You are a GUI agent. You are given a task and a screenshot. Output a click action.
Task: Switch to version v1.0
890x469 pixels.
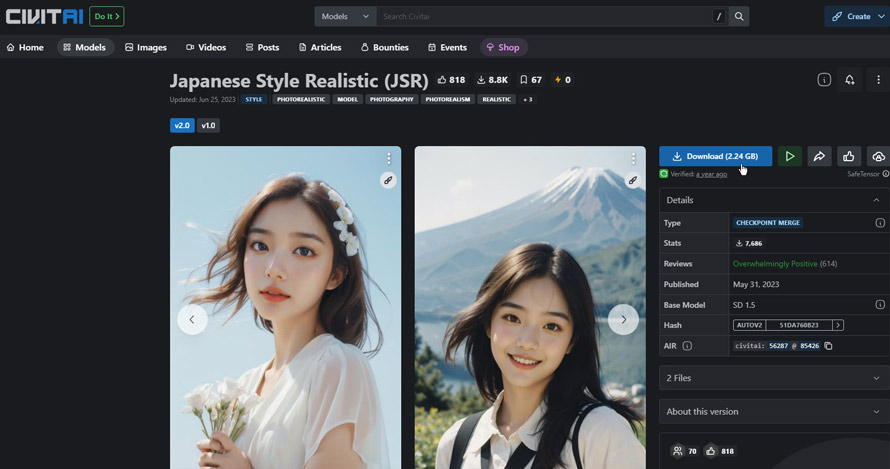click(x=208, y=126)
